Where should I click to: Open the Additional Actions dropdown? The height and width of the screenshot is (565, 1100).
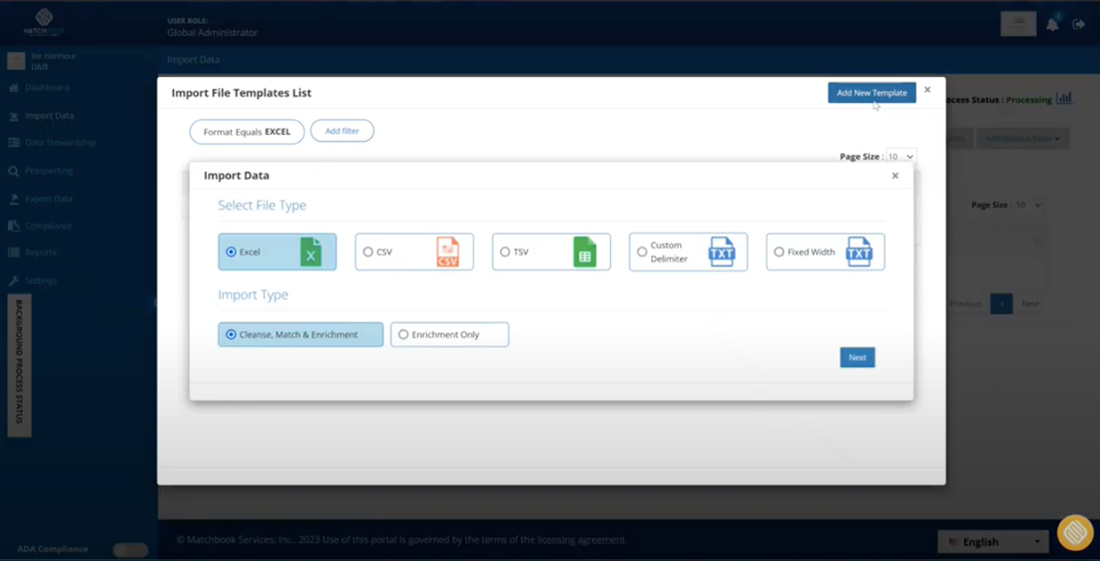click(x=1023, y=138)
